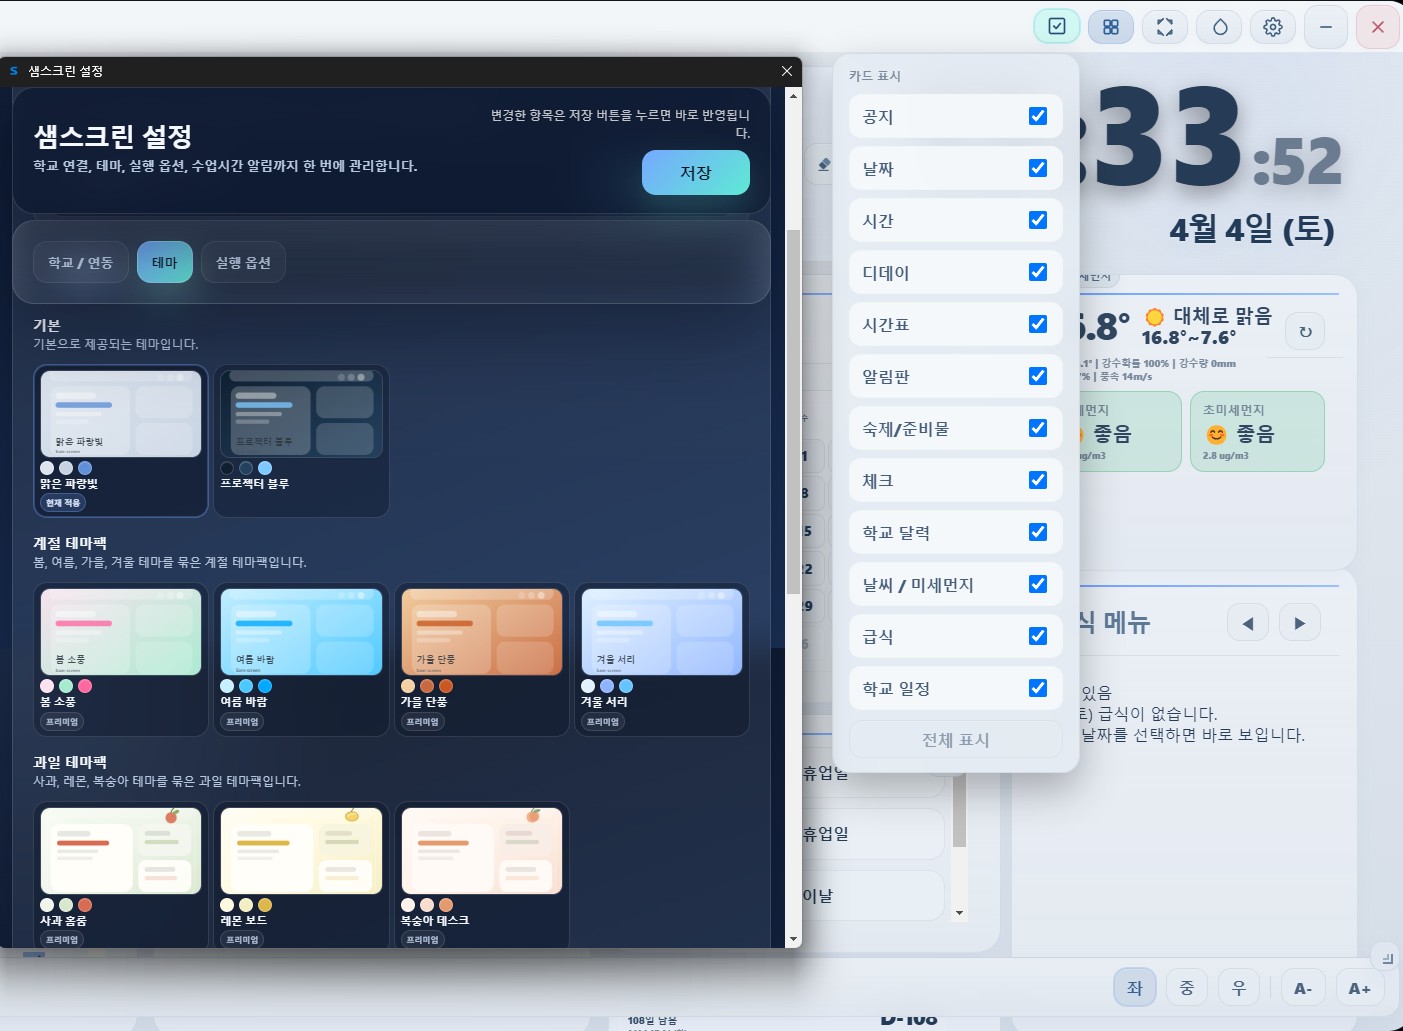
Task: Click the 전체 표시 button
Action: coord(955,739)
